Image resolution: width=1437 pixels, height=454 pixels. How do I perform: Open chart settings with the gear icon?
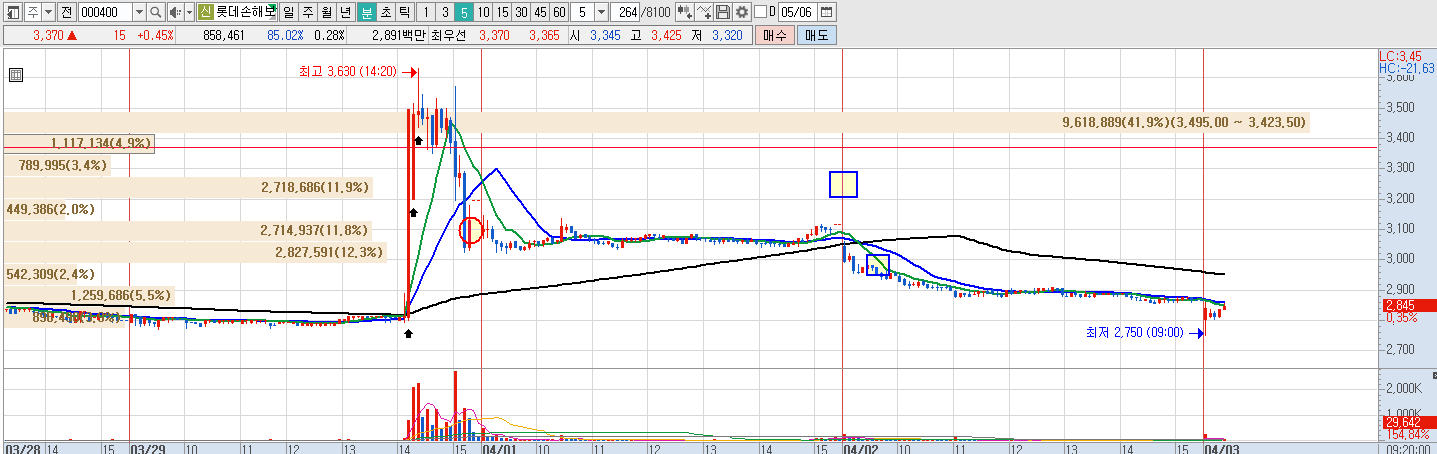point(741,12)
